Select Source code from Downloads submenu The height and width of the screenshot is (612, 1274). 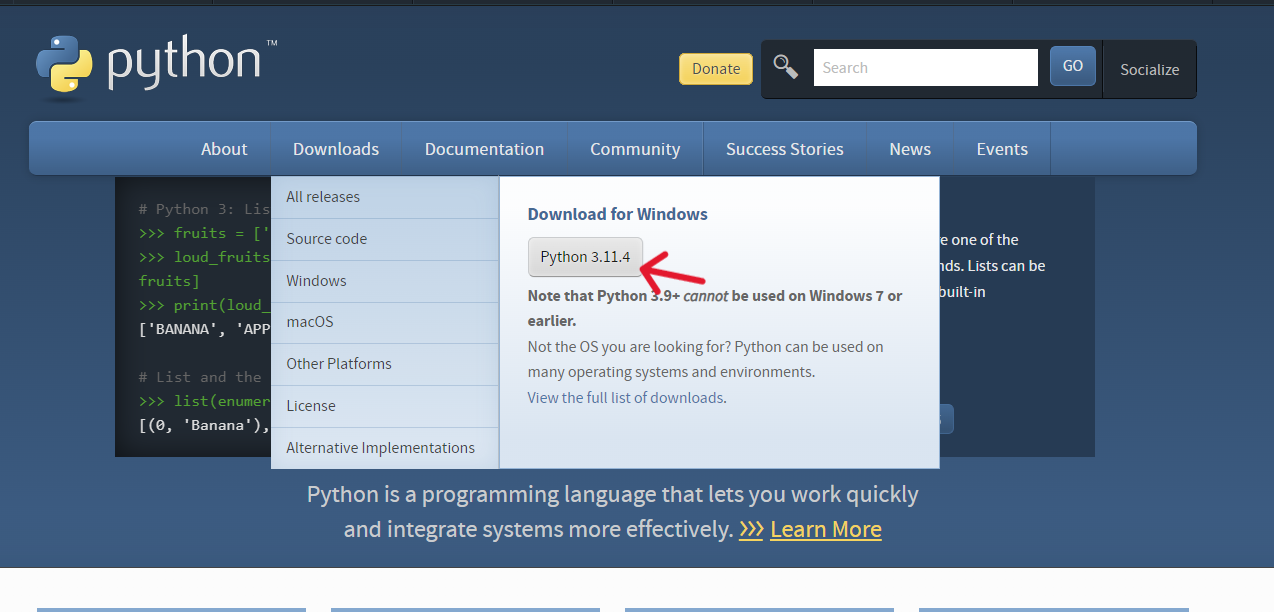click(385, 239)
